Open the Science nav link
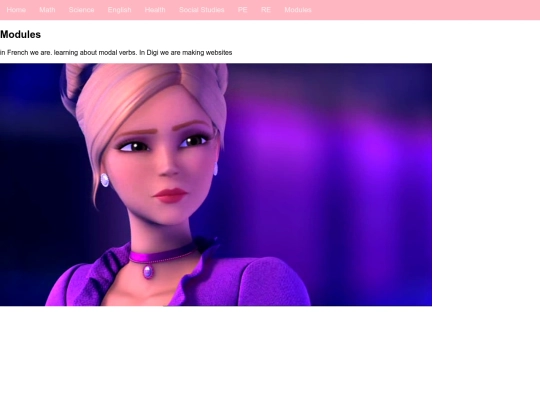The image size is (540, 405). [x=81, y=10]
